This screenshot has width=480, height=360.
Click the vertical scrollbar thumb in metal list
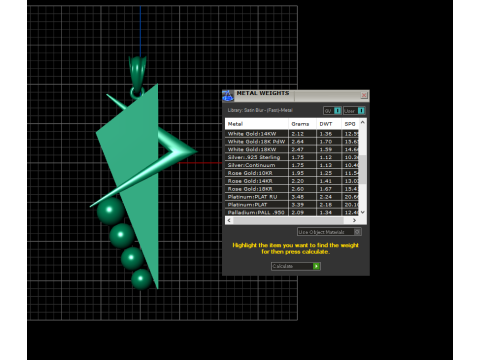pyautogui.click(x=363, y=169)
